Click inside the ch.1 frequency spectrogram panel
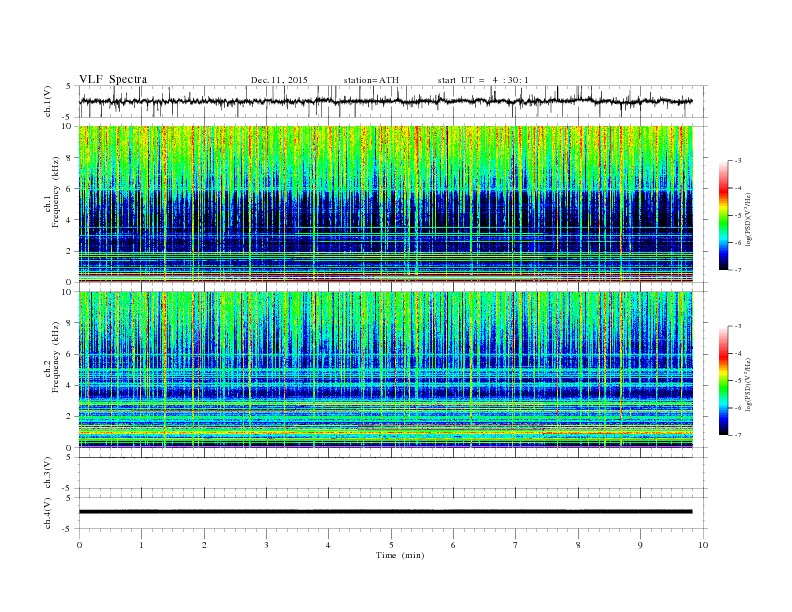This screenshot has height=612, width=792. pyautogui.click(x=385, y=204)
